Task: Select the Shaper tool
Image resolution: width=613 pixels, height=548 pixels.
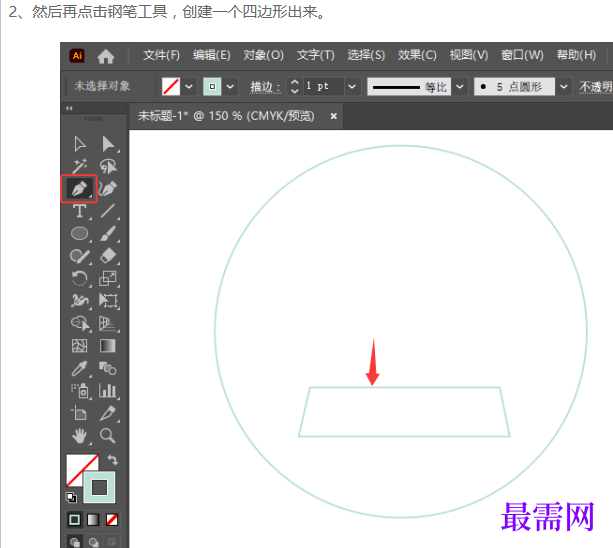Action: 80,256
